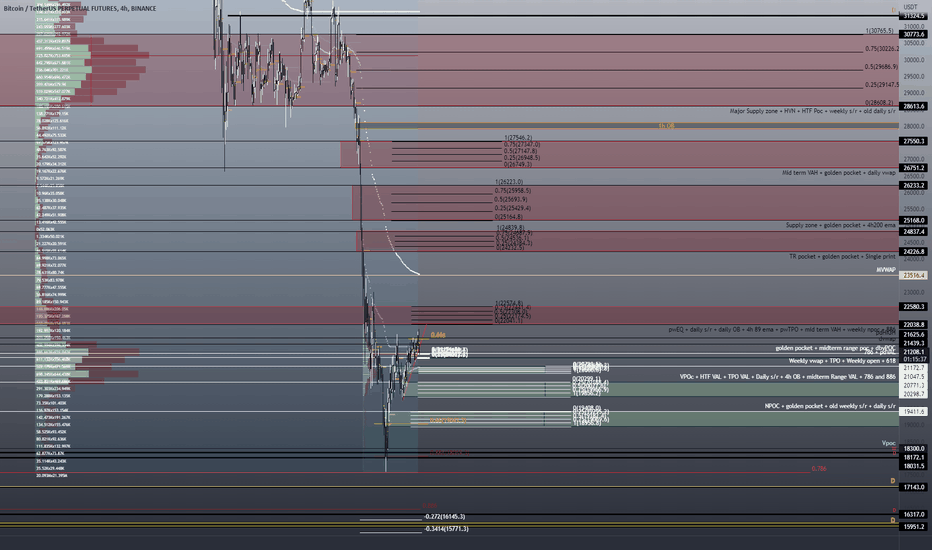This screenshot has width=932, height=550.
Task: Select the 24226.8 price label
Action: (x=914, y=252)
